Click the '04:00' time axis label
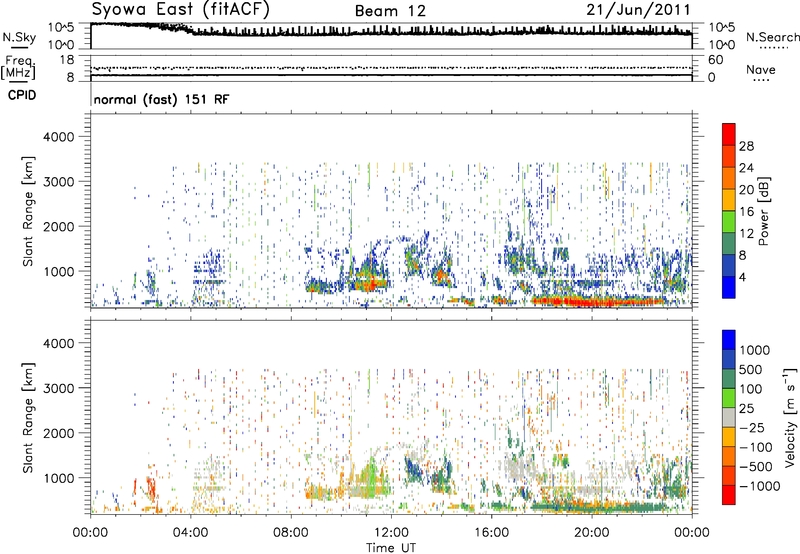The image size is (800, 554). [x=190, y=533]
